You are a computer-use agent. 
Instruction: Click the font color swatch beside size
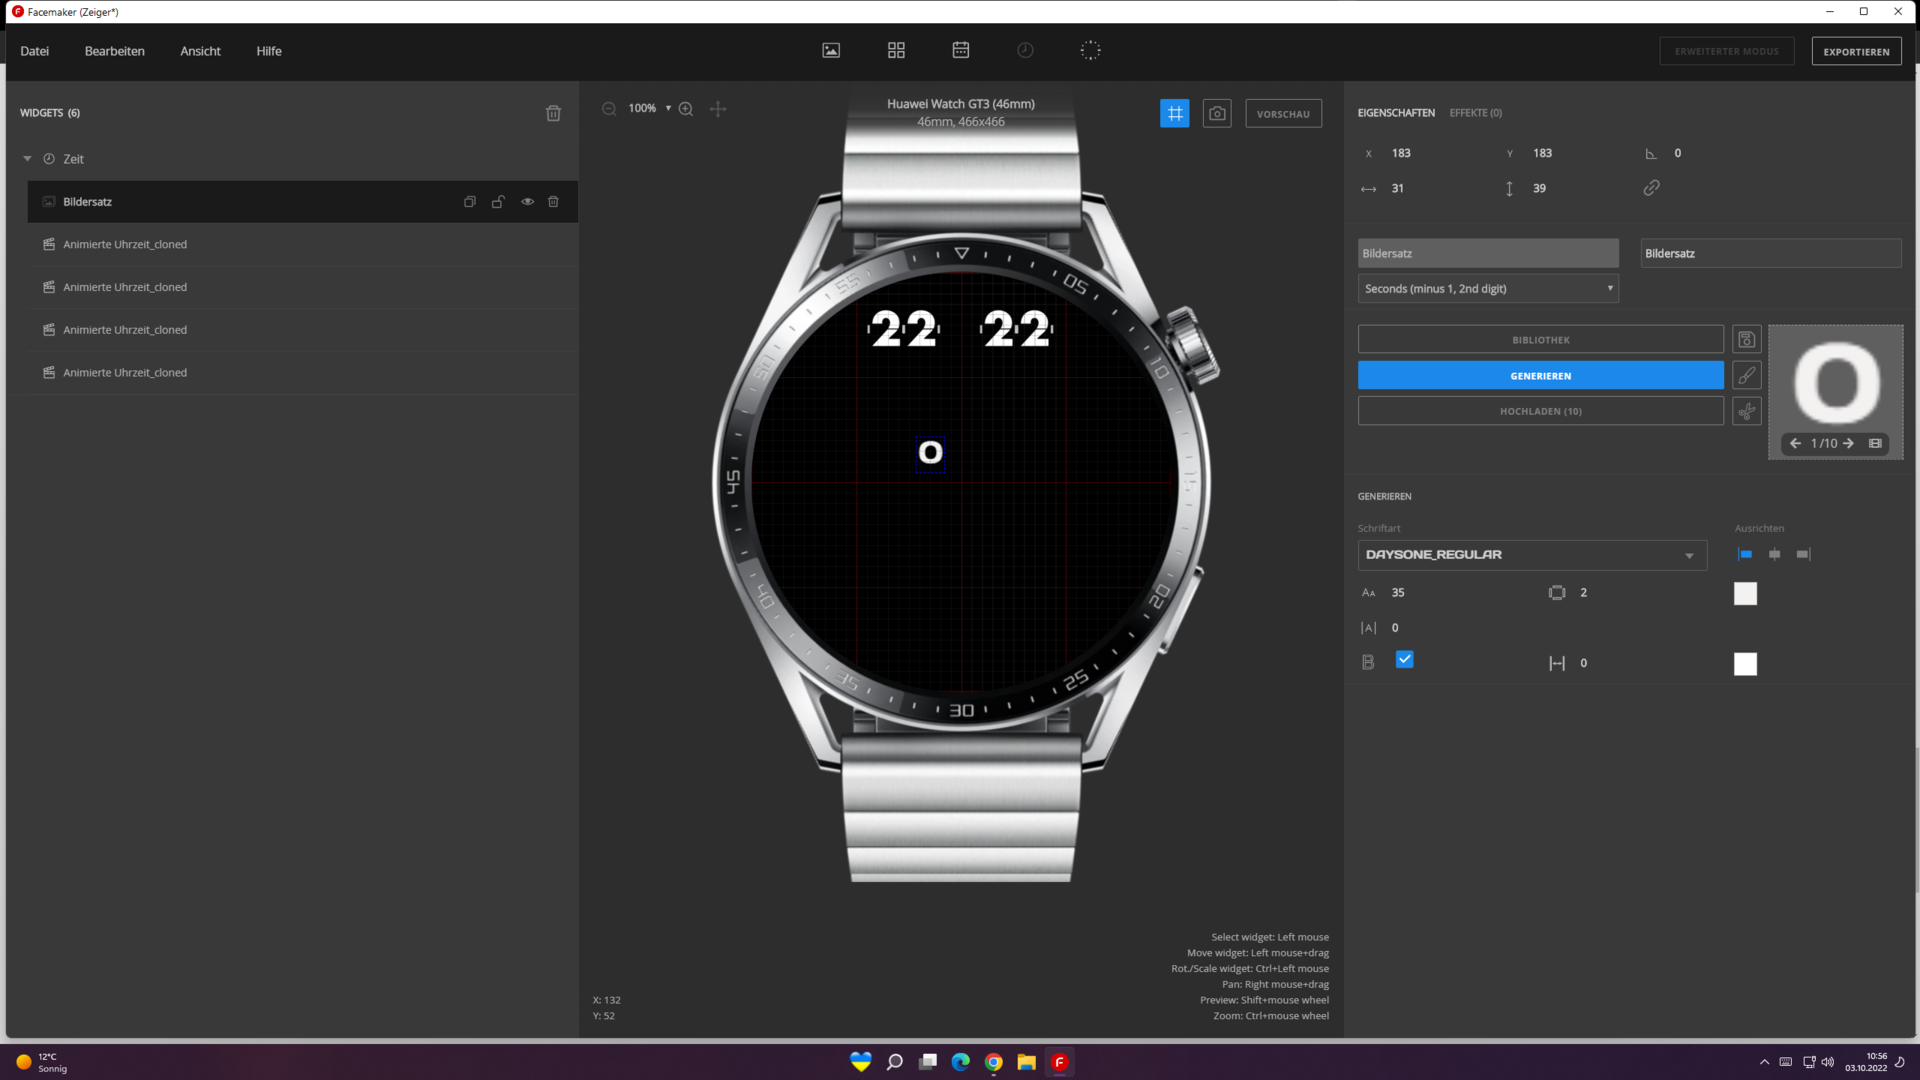tap(1745, 594)
